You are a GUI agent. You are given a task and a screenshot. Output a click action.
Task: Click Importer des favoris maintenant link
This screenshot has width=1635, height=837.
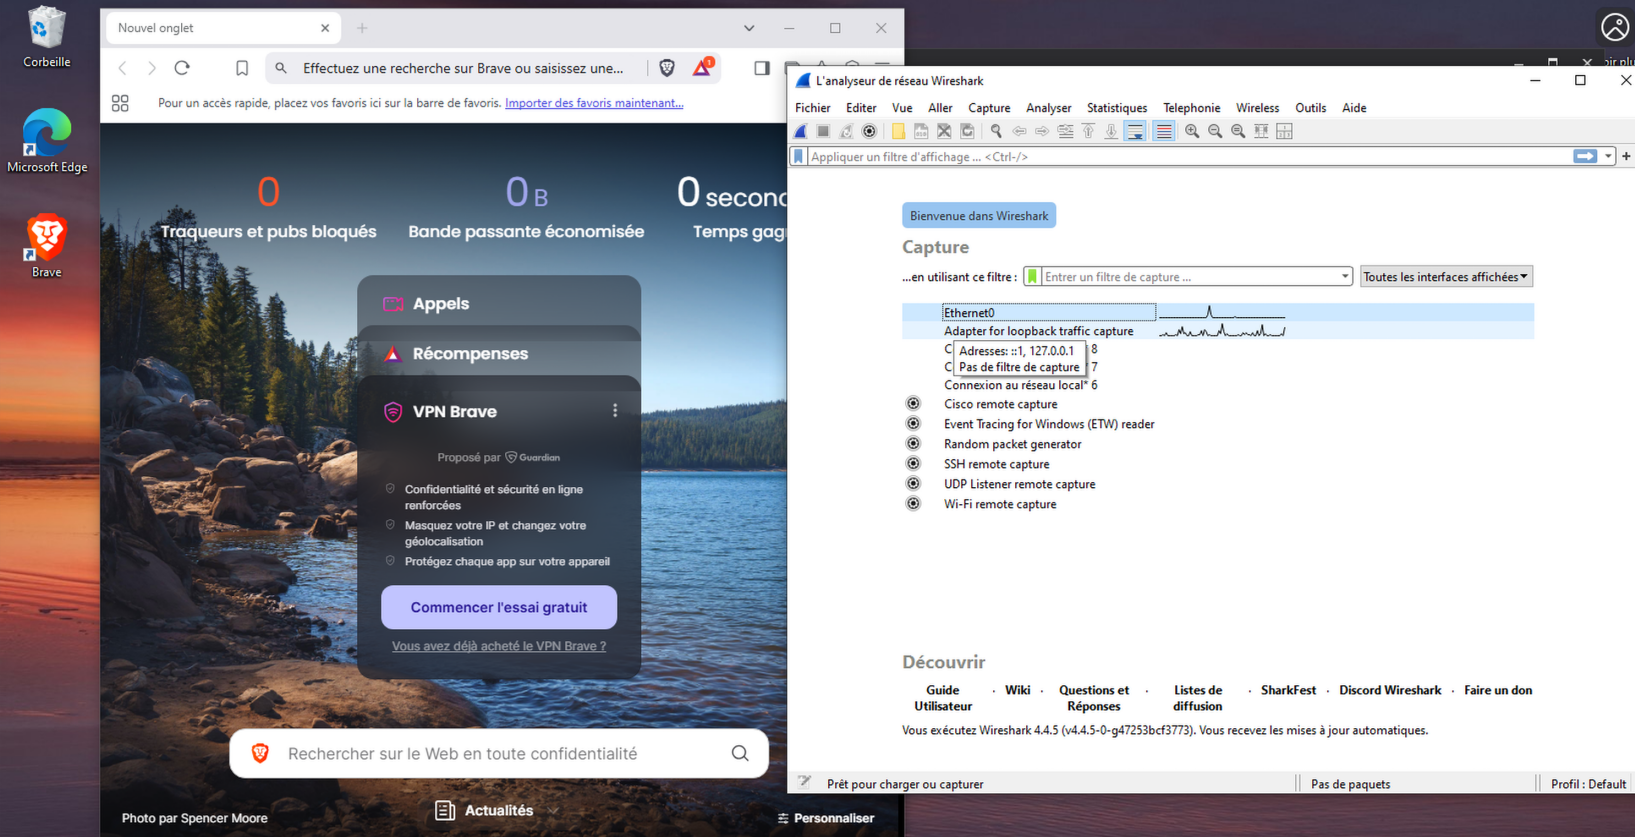[x=594, y=103]
